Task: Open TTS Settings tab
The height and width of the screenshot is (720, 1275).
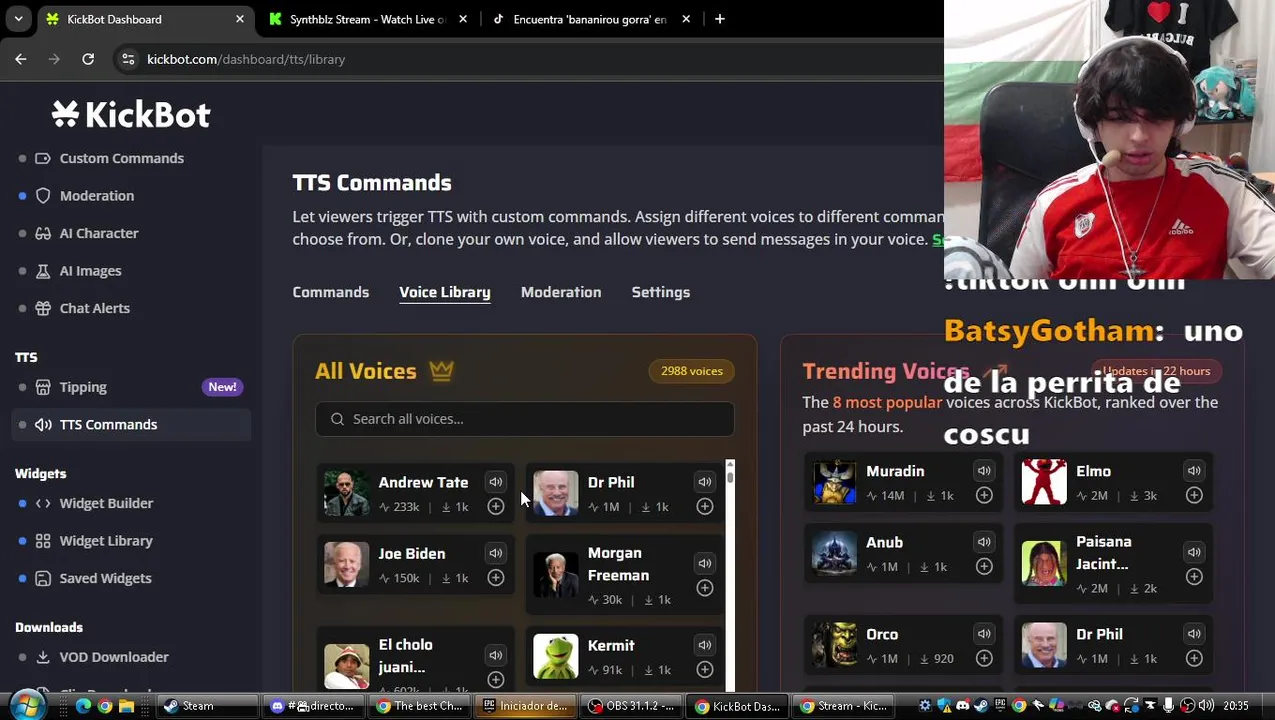Action: (660, 292)
